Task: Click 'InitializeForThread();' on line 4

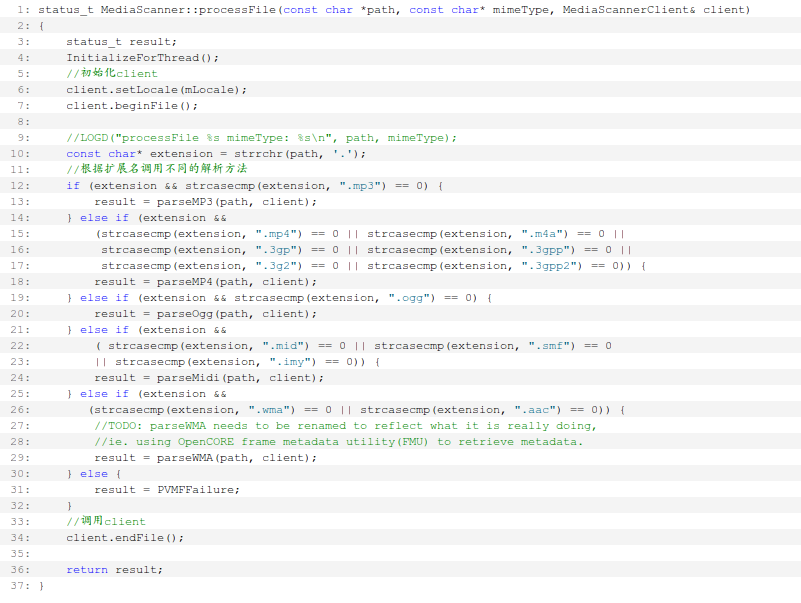Action: point(143,58)
